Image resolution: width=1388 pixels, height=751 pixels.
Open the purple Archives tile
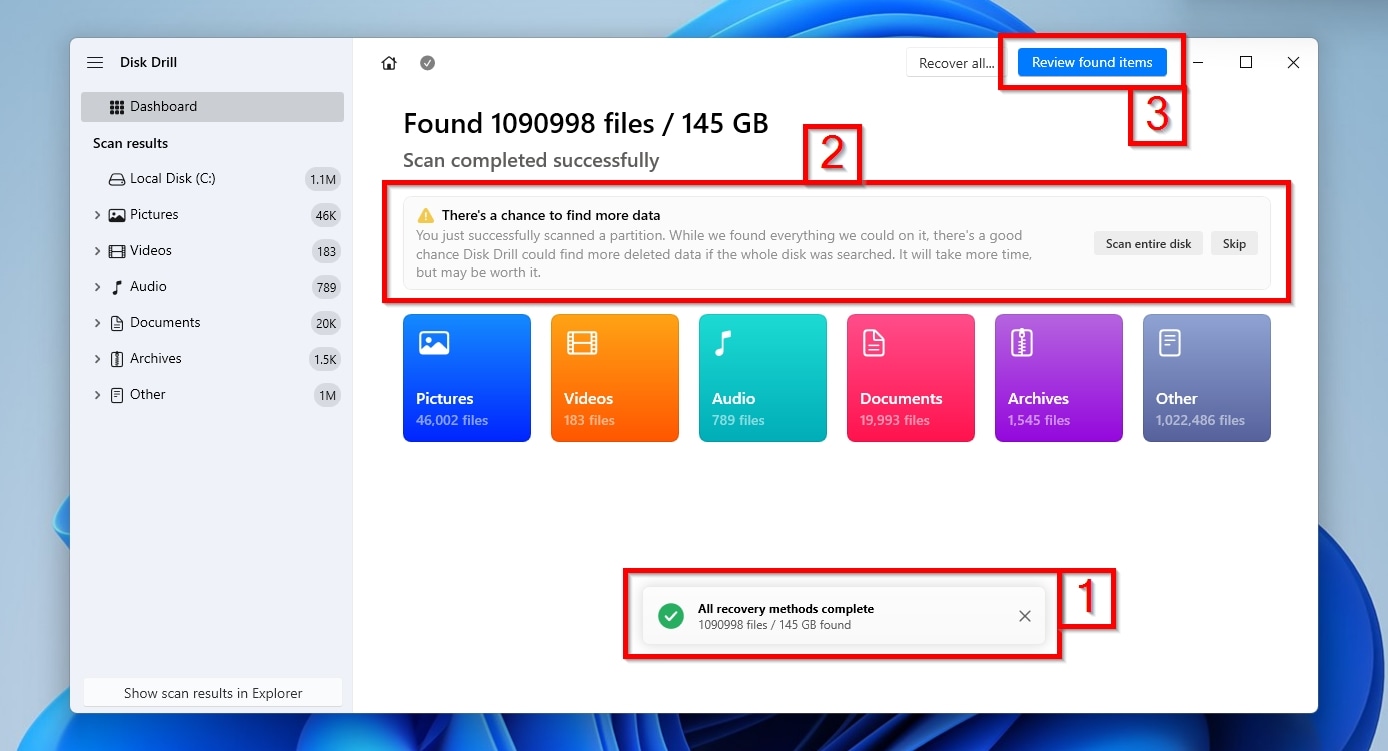[x=1059, y=378]
